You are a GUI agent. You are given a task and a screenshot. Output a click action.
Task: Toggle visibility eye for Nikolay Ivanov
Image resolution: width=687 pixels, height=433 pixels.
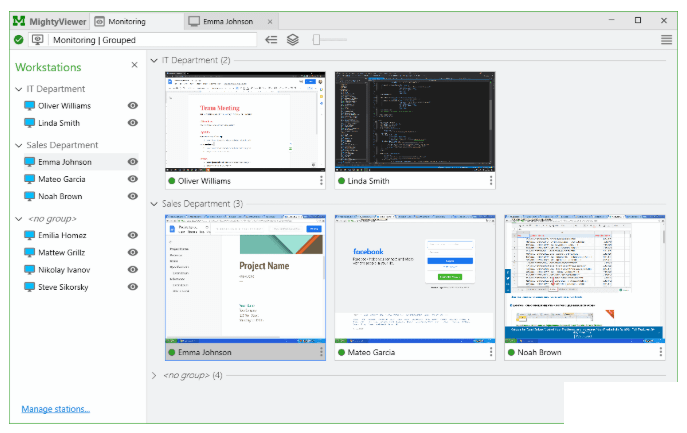tap(133, 270)
